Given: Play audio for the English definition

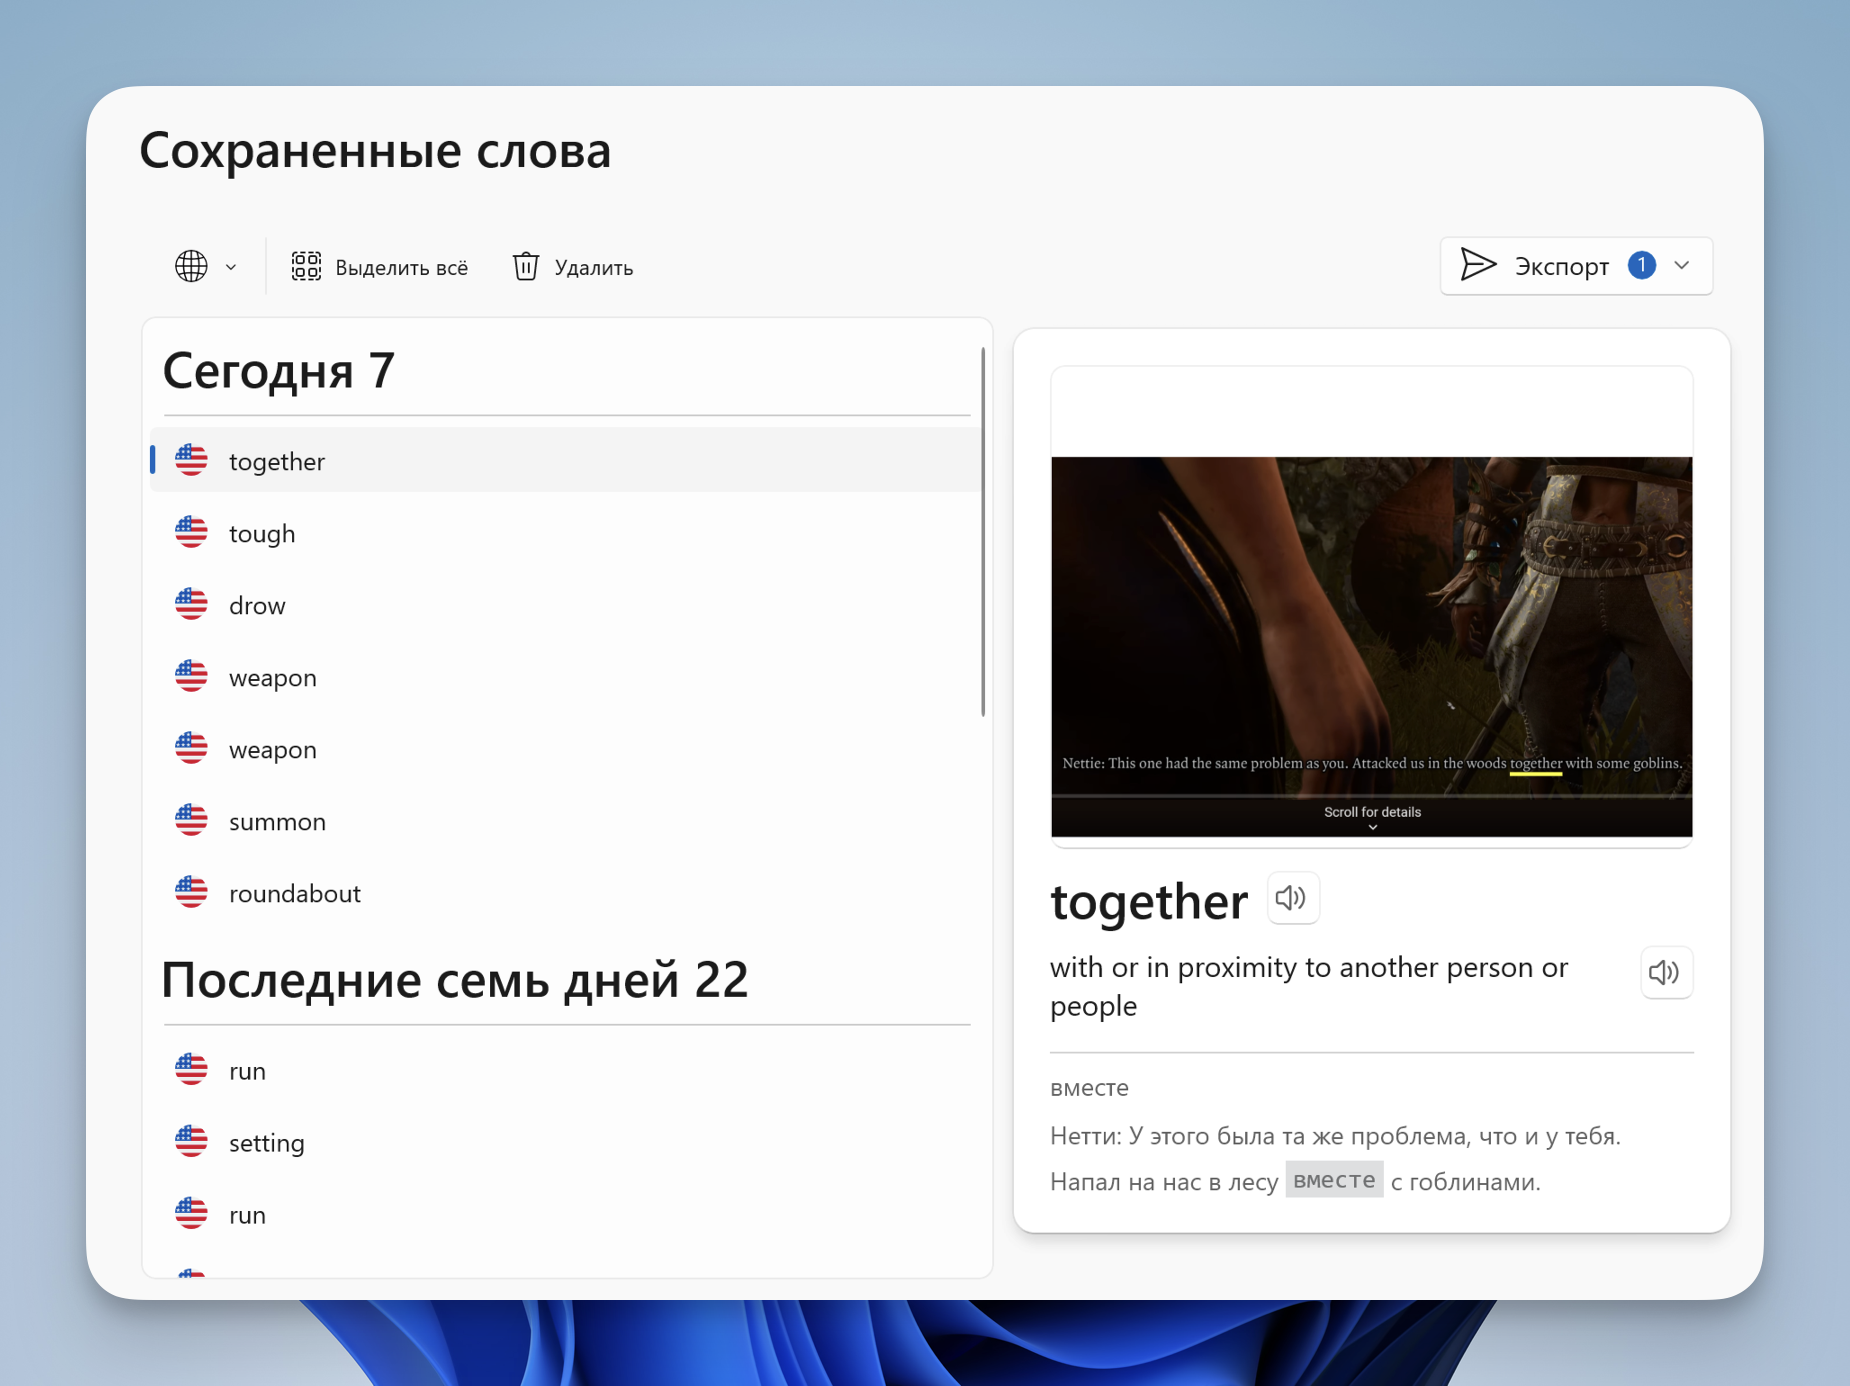Looking at the screenshot, I should pos(1666,972).
